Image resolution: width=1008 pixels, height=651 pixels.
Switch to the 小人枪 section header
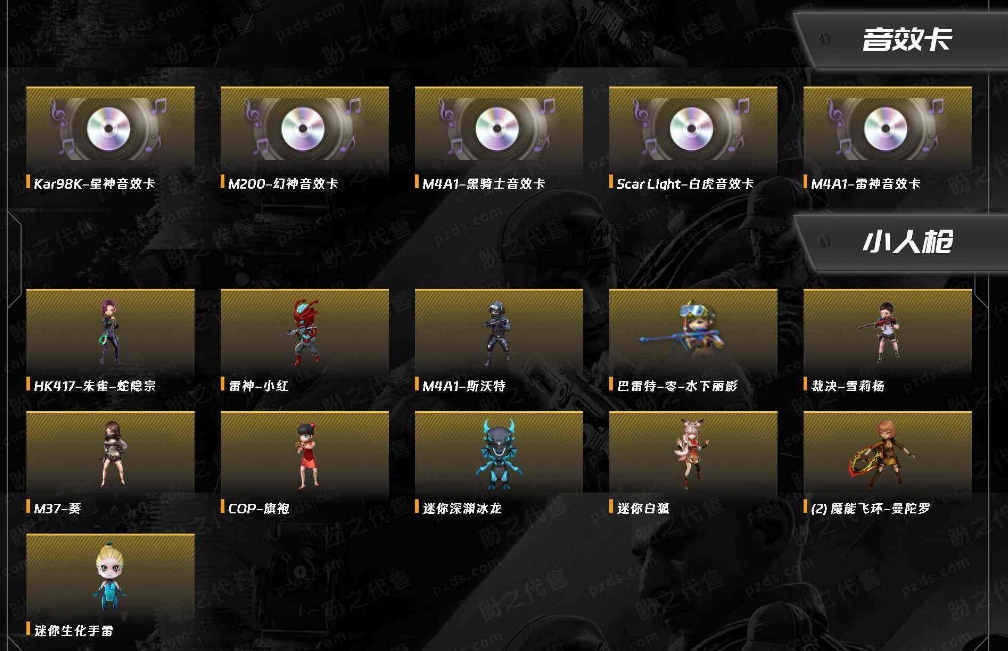906,242
